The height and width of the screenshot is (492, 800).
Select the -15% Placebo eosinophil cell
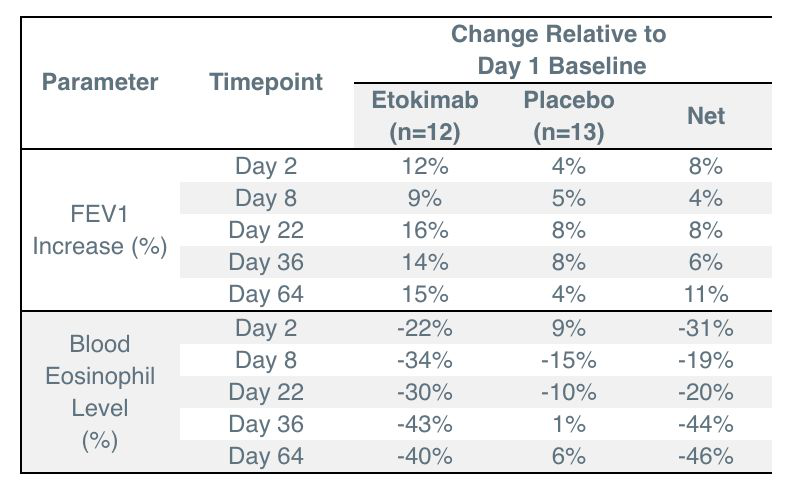[x=569, y=360]
